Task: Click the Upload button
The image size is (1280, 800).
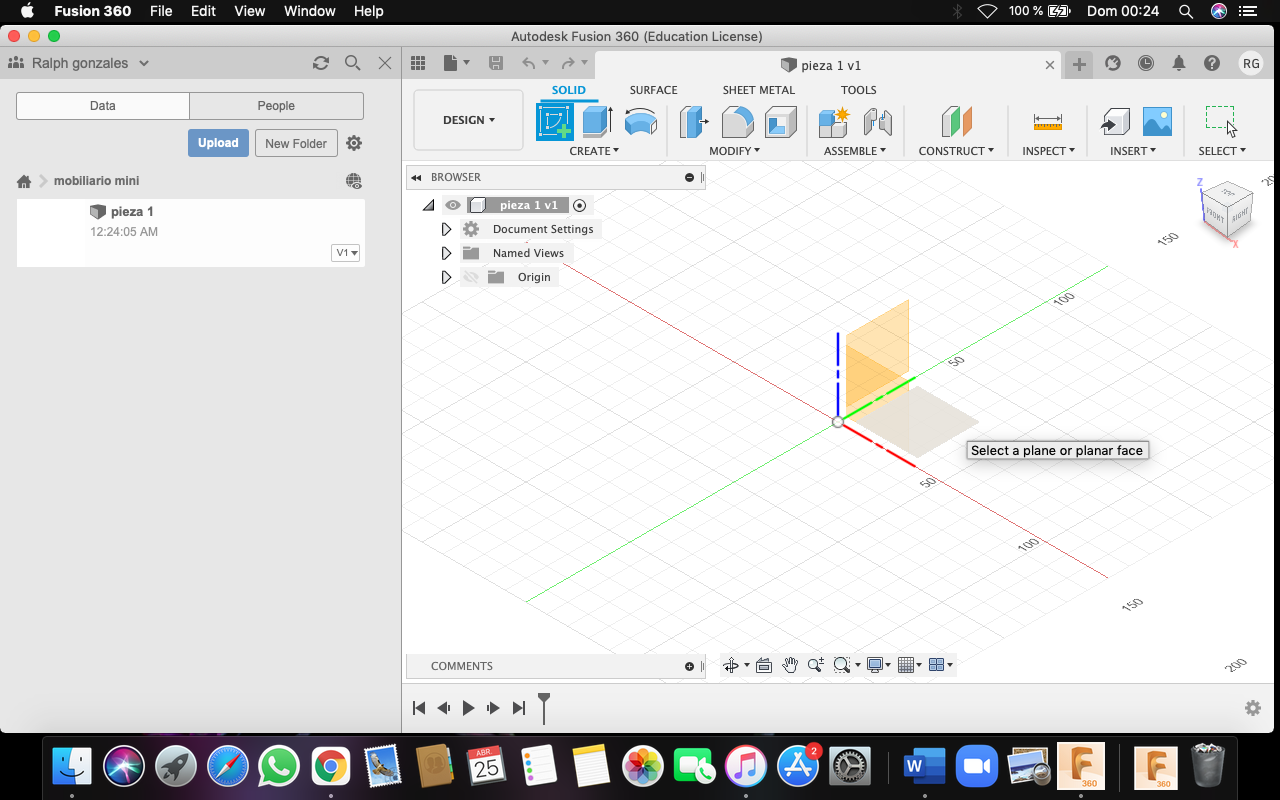Action: pos(218,143)
